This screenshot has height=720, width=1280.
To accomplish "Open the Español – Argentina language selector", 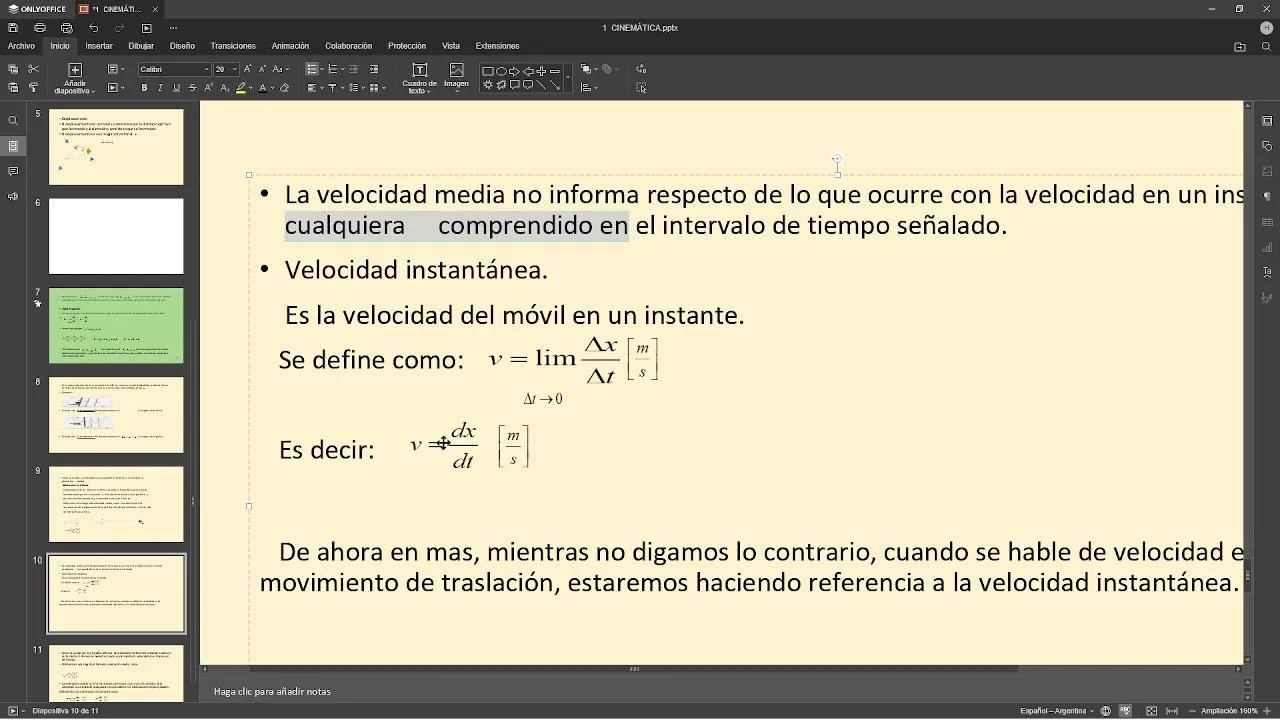I will pyautogui.click(x=1057, y=711).
